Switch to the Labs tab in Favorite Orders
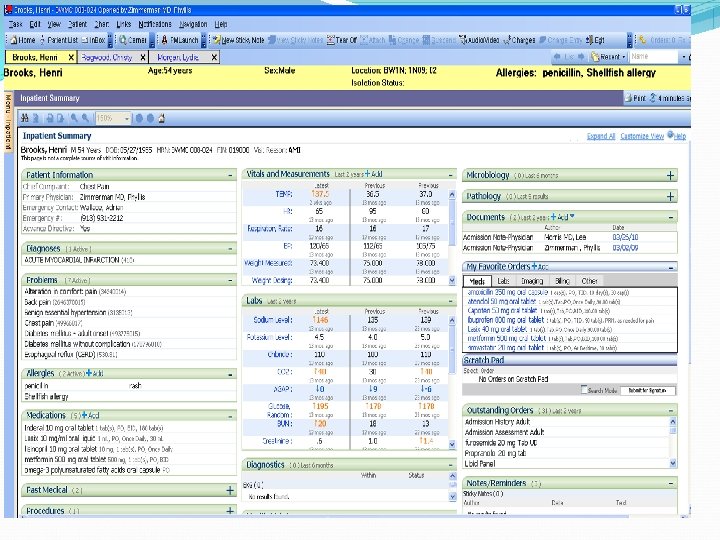The width and height of the screenshot is (720, 540). coord(504,281)
